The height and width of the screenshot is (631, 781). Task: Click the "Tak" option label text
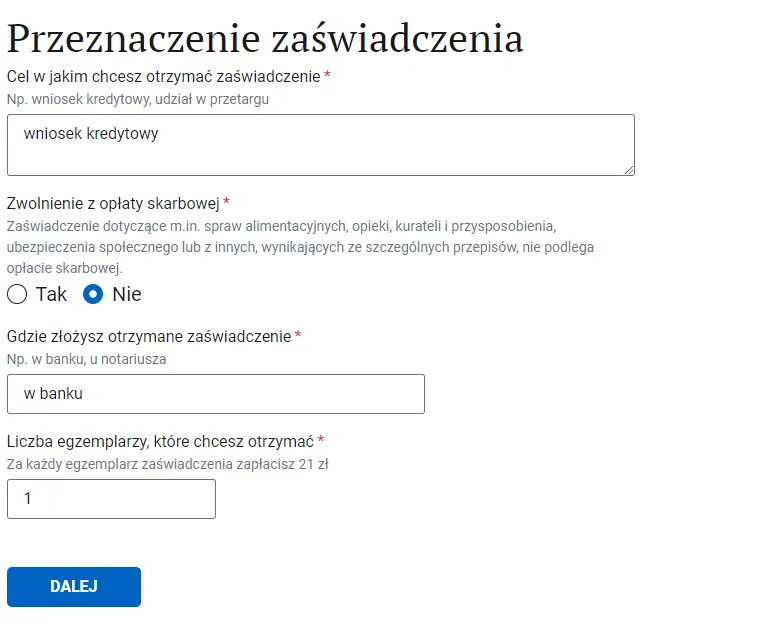[51, 294]
